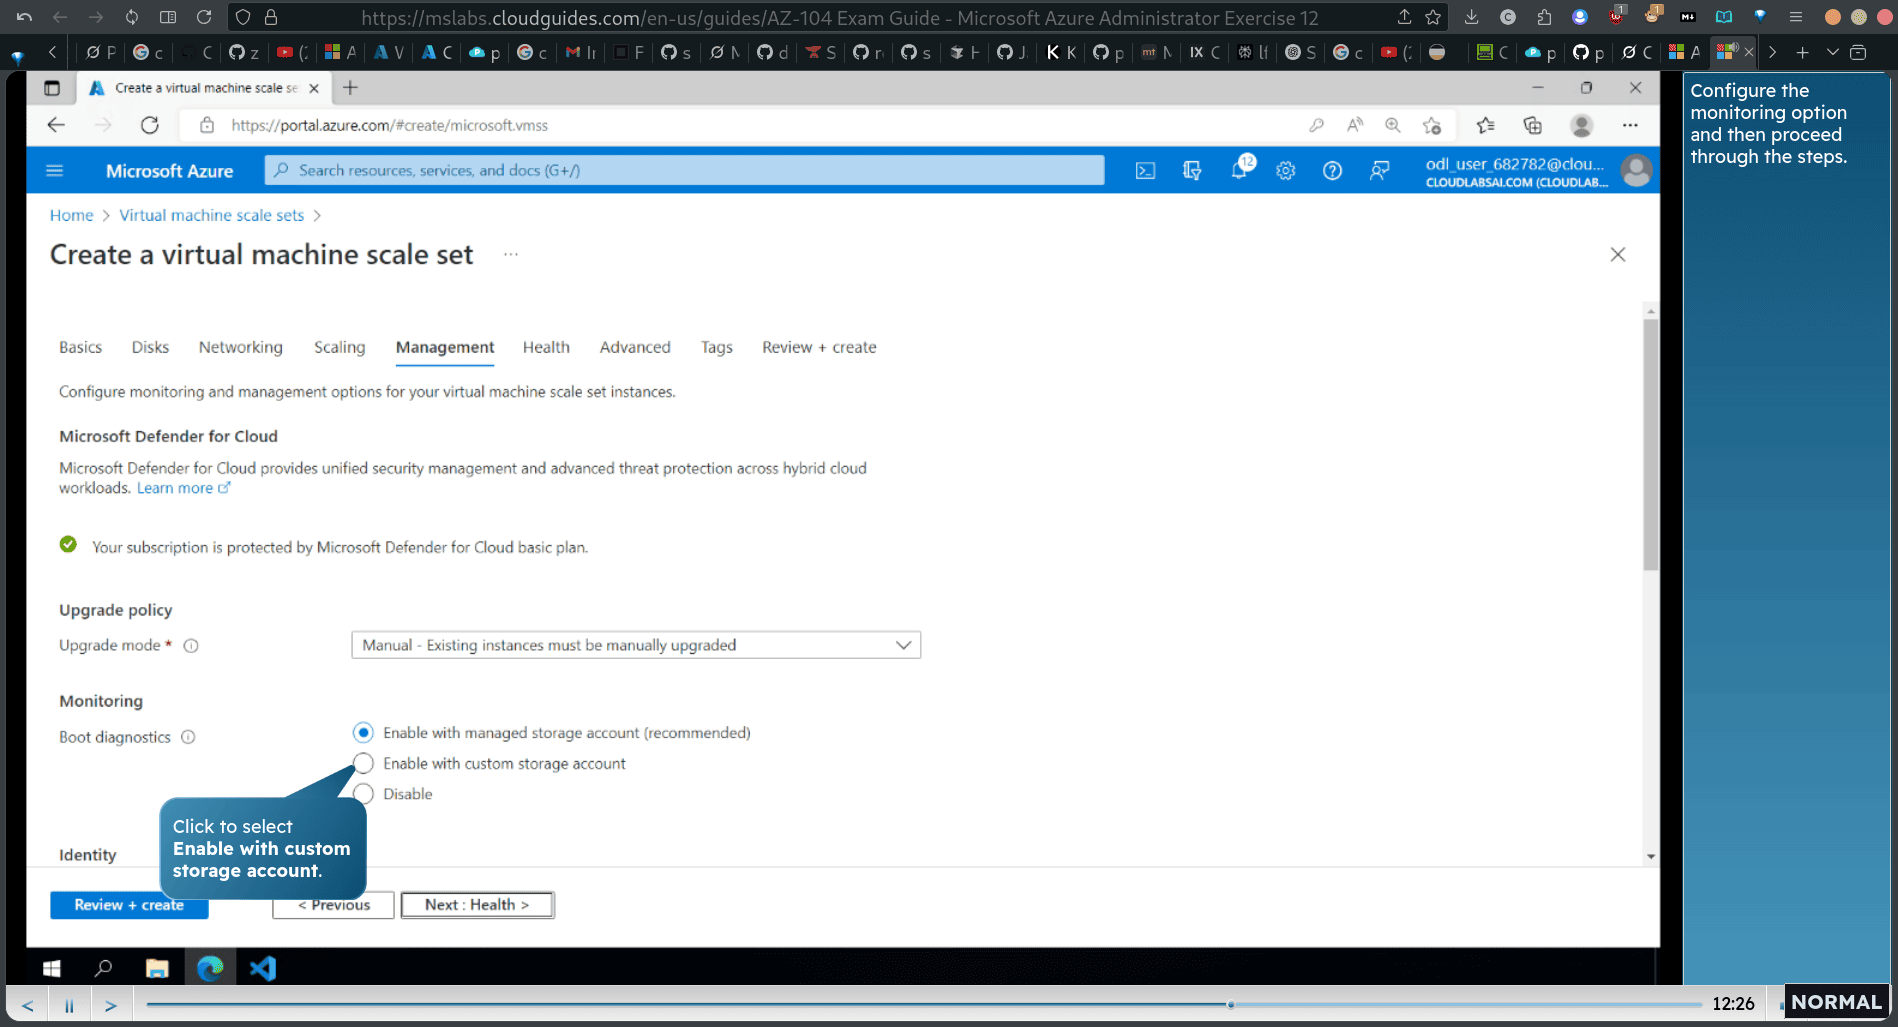Pause the guide playback
The height and width of the screenshot is (1027, 1898).
[x=69, y=1005]
